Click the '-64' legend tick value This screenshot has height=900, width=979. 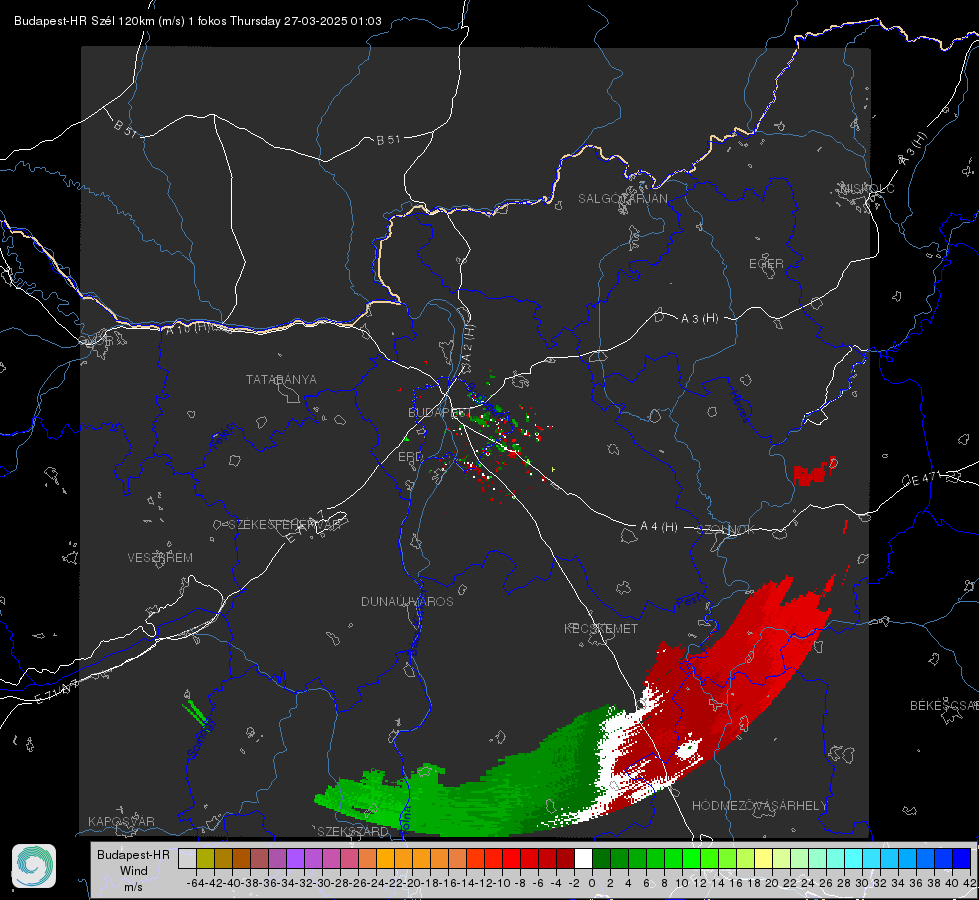coord(195,883)
